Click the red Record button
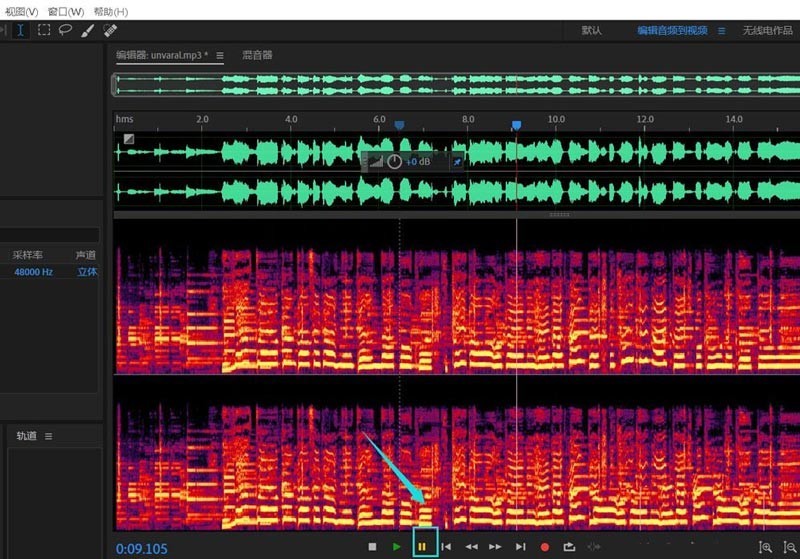 tap(545, 547)
